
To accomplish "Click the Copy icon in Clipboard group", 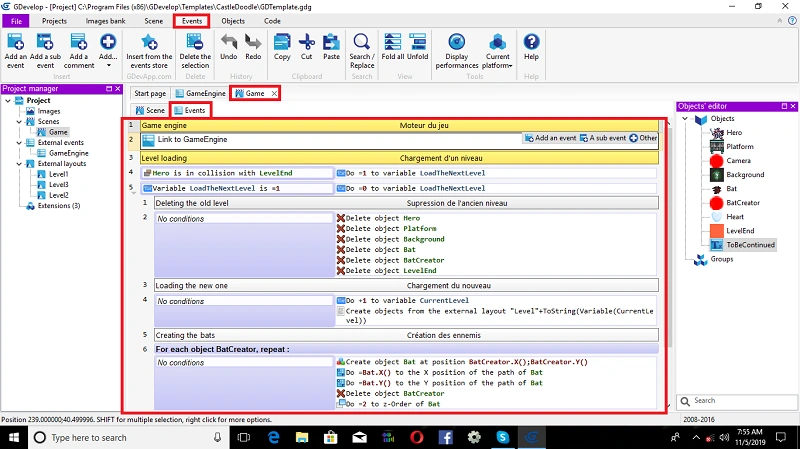I will coord(282,42).
